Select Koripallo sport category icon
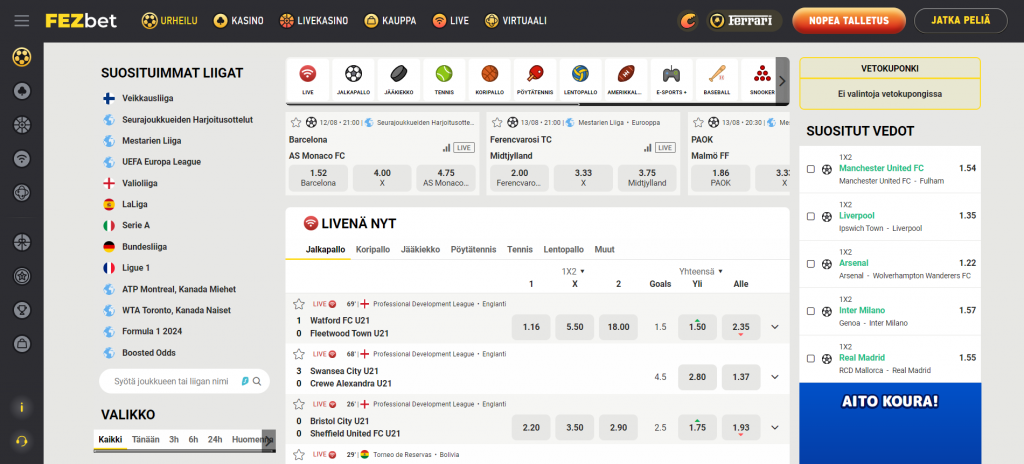The height and width of the screenshot is (464, 1024). 490,80
